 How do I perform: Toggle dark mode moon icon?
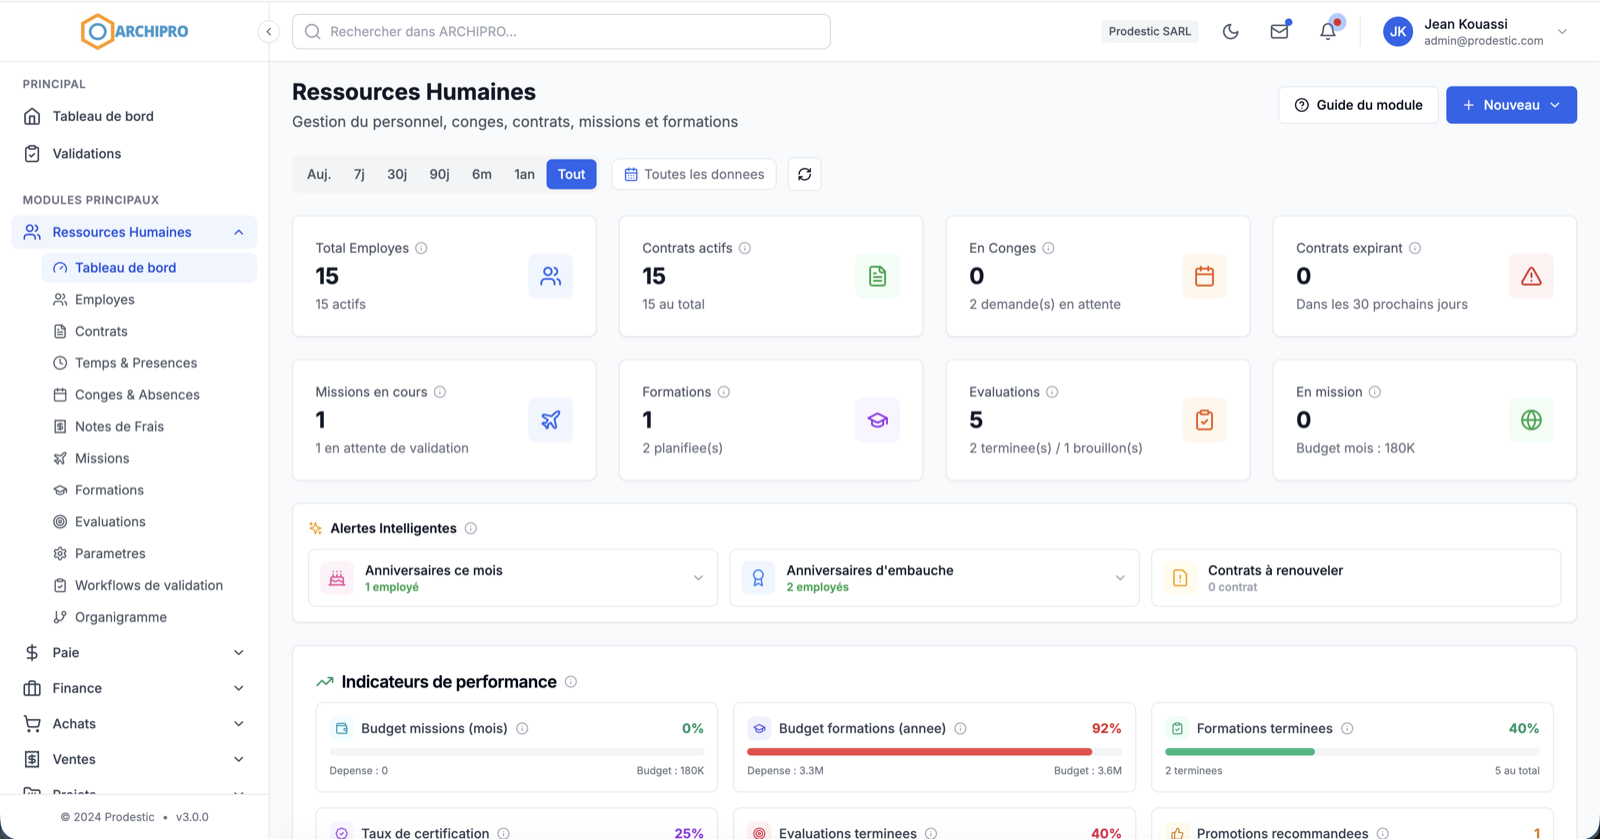tap(1231, 32)
